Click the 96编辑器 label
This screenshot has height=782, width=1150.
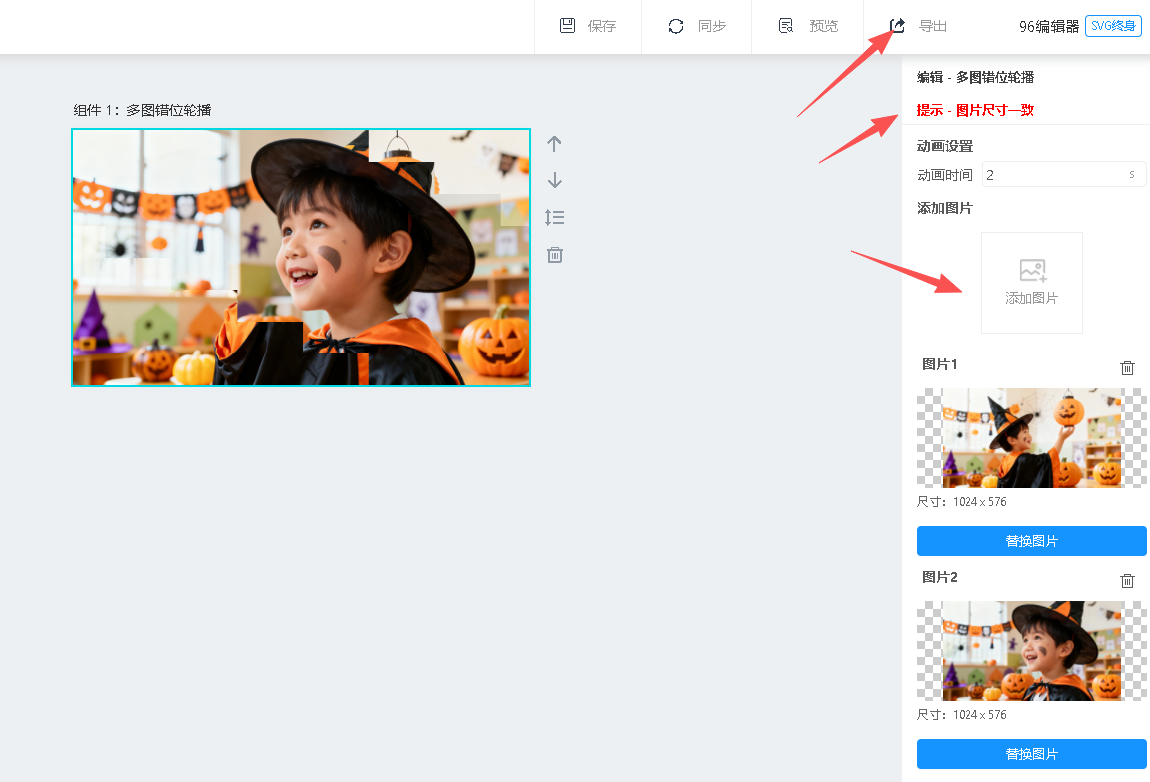tap(1049, 27)
